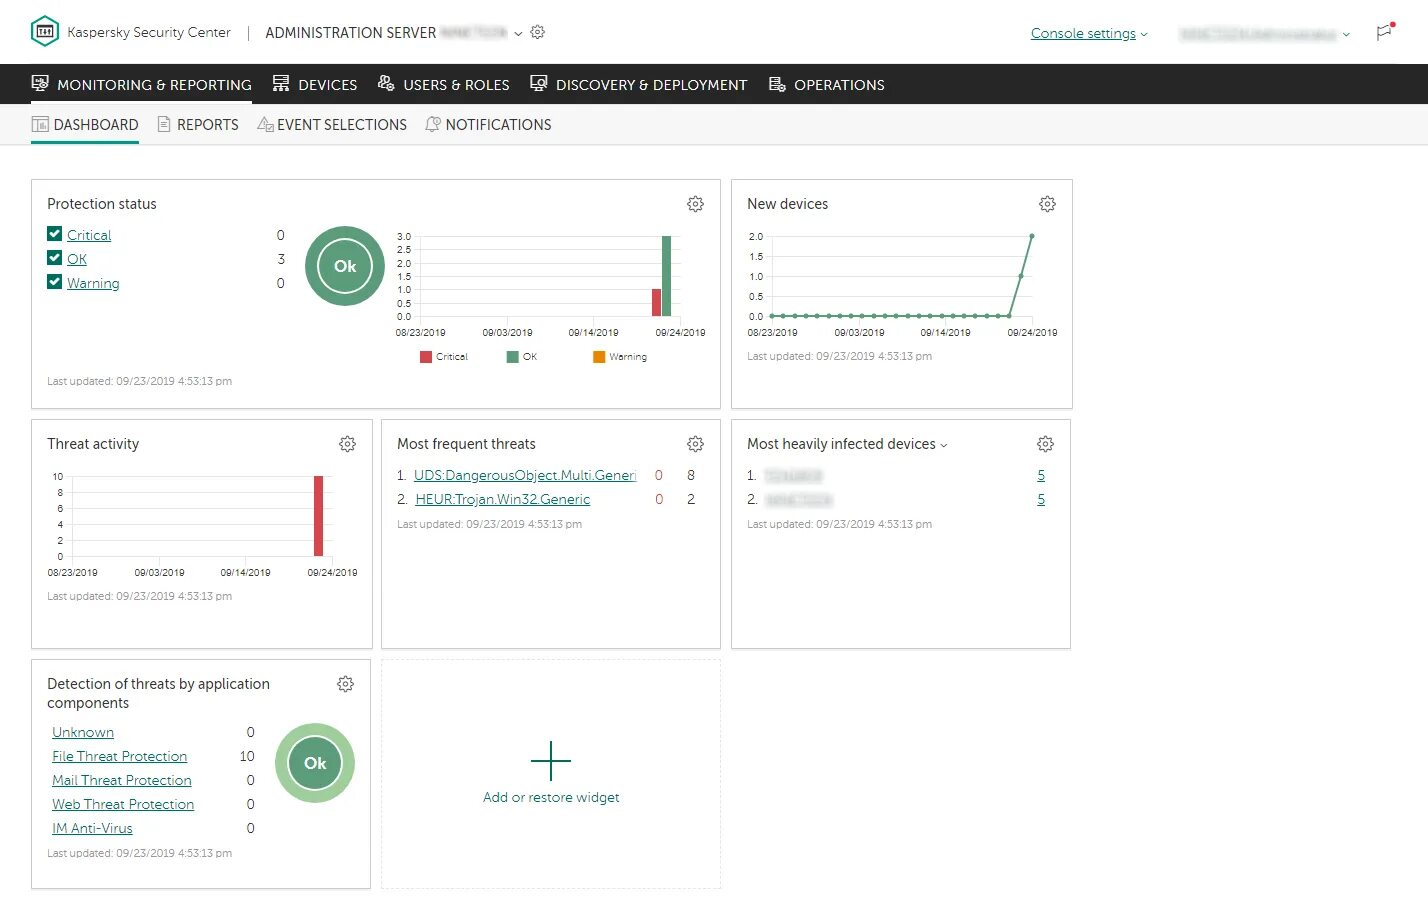The image size is (1428, 913).
Task: Click the Dashboard tab icon
Action: coord(40,124)
